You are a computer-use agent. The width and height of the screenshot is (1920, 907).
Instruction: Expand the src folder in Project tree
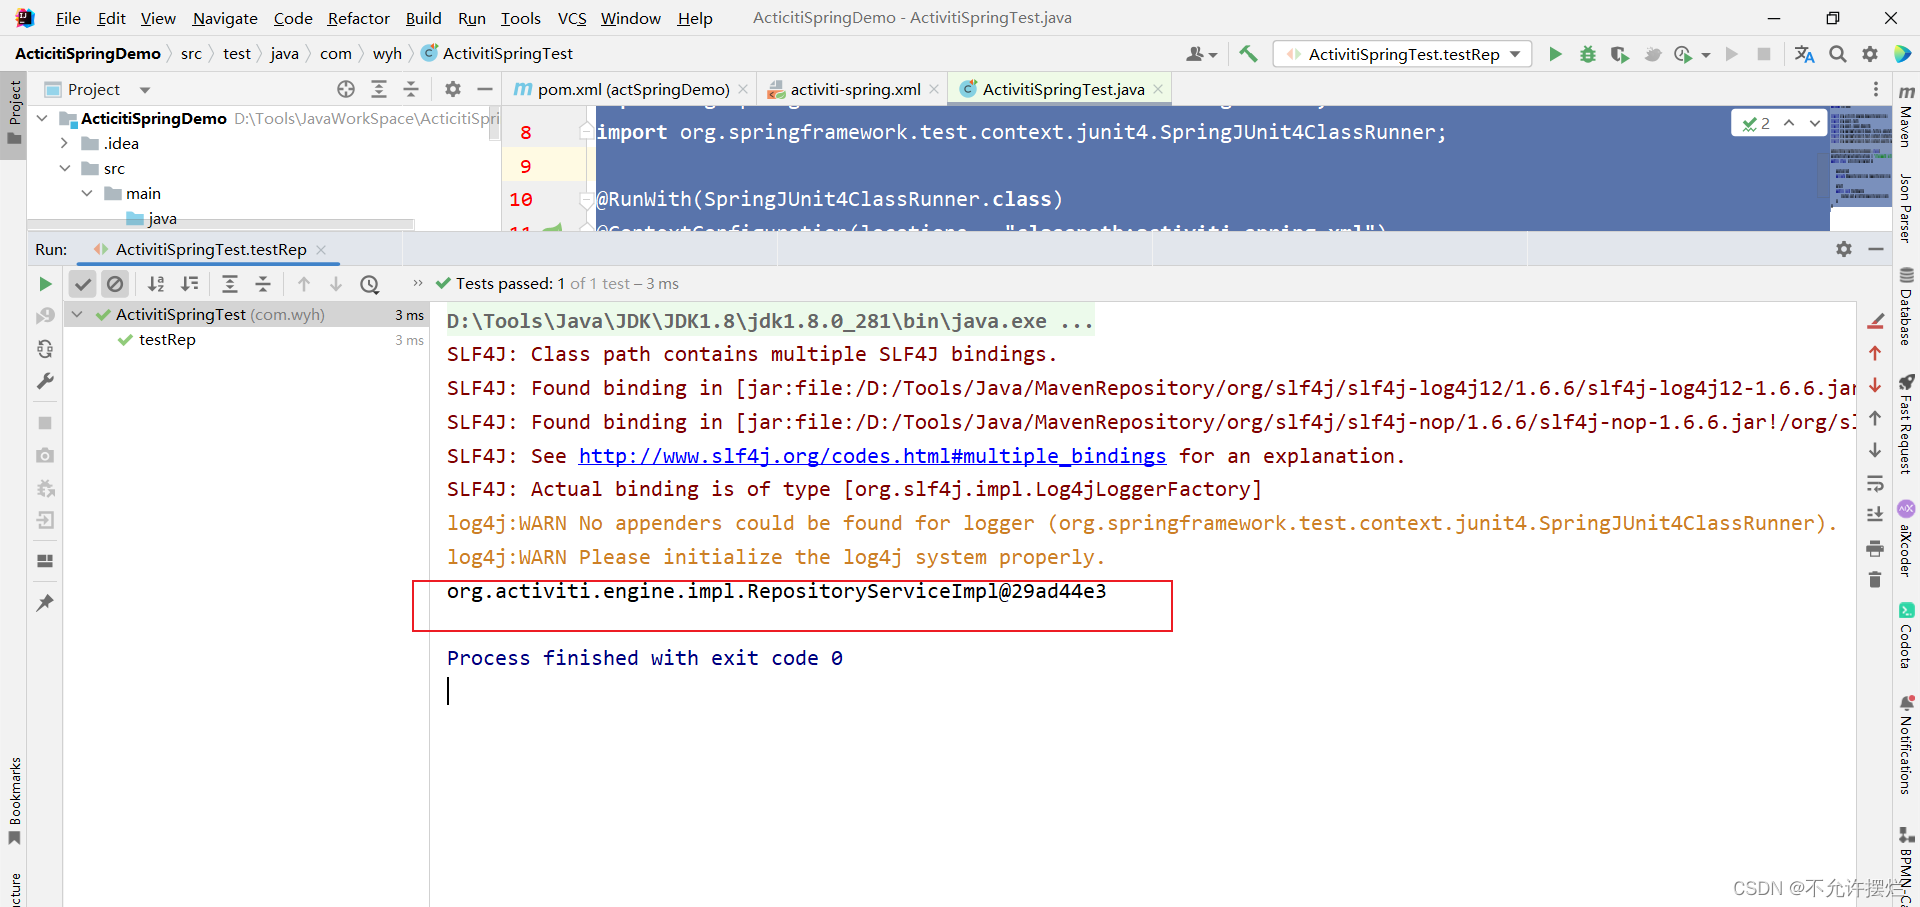click(63, 168)
